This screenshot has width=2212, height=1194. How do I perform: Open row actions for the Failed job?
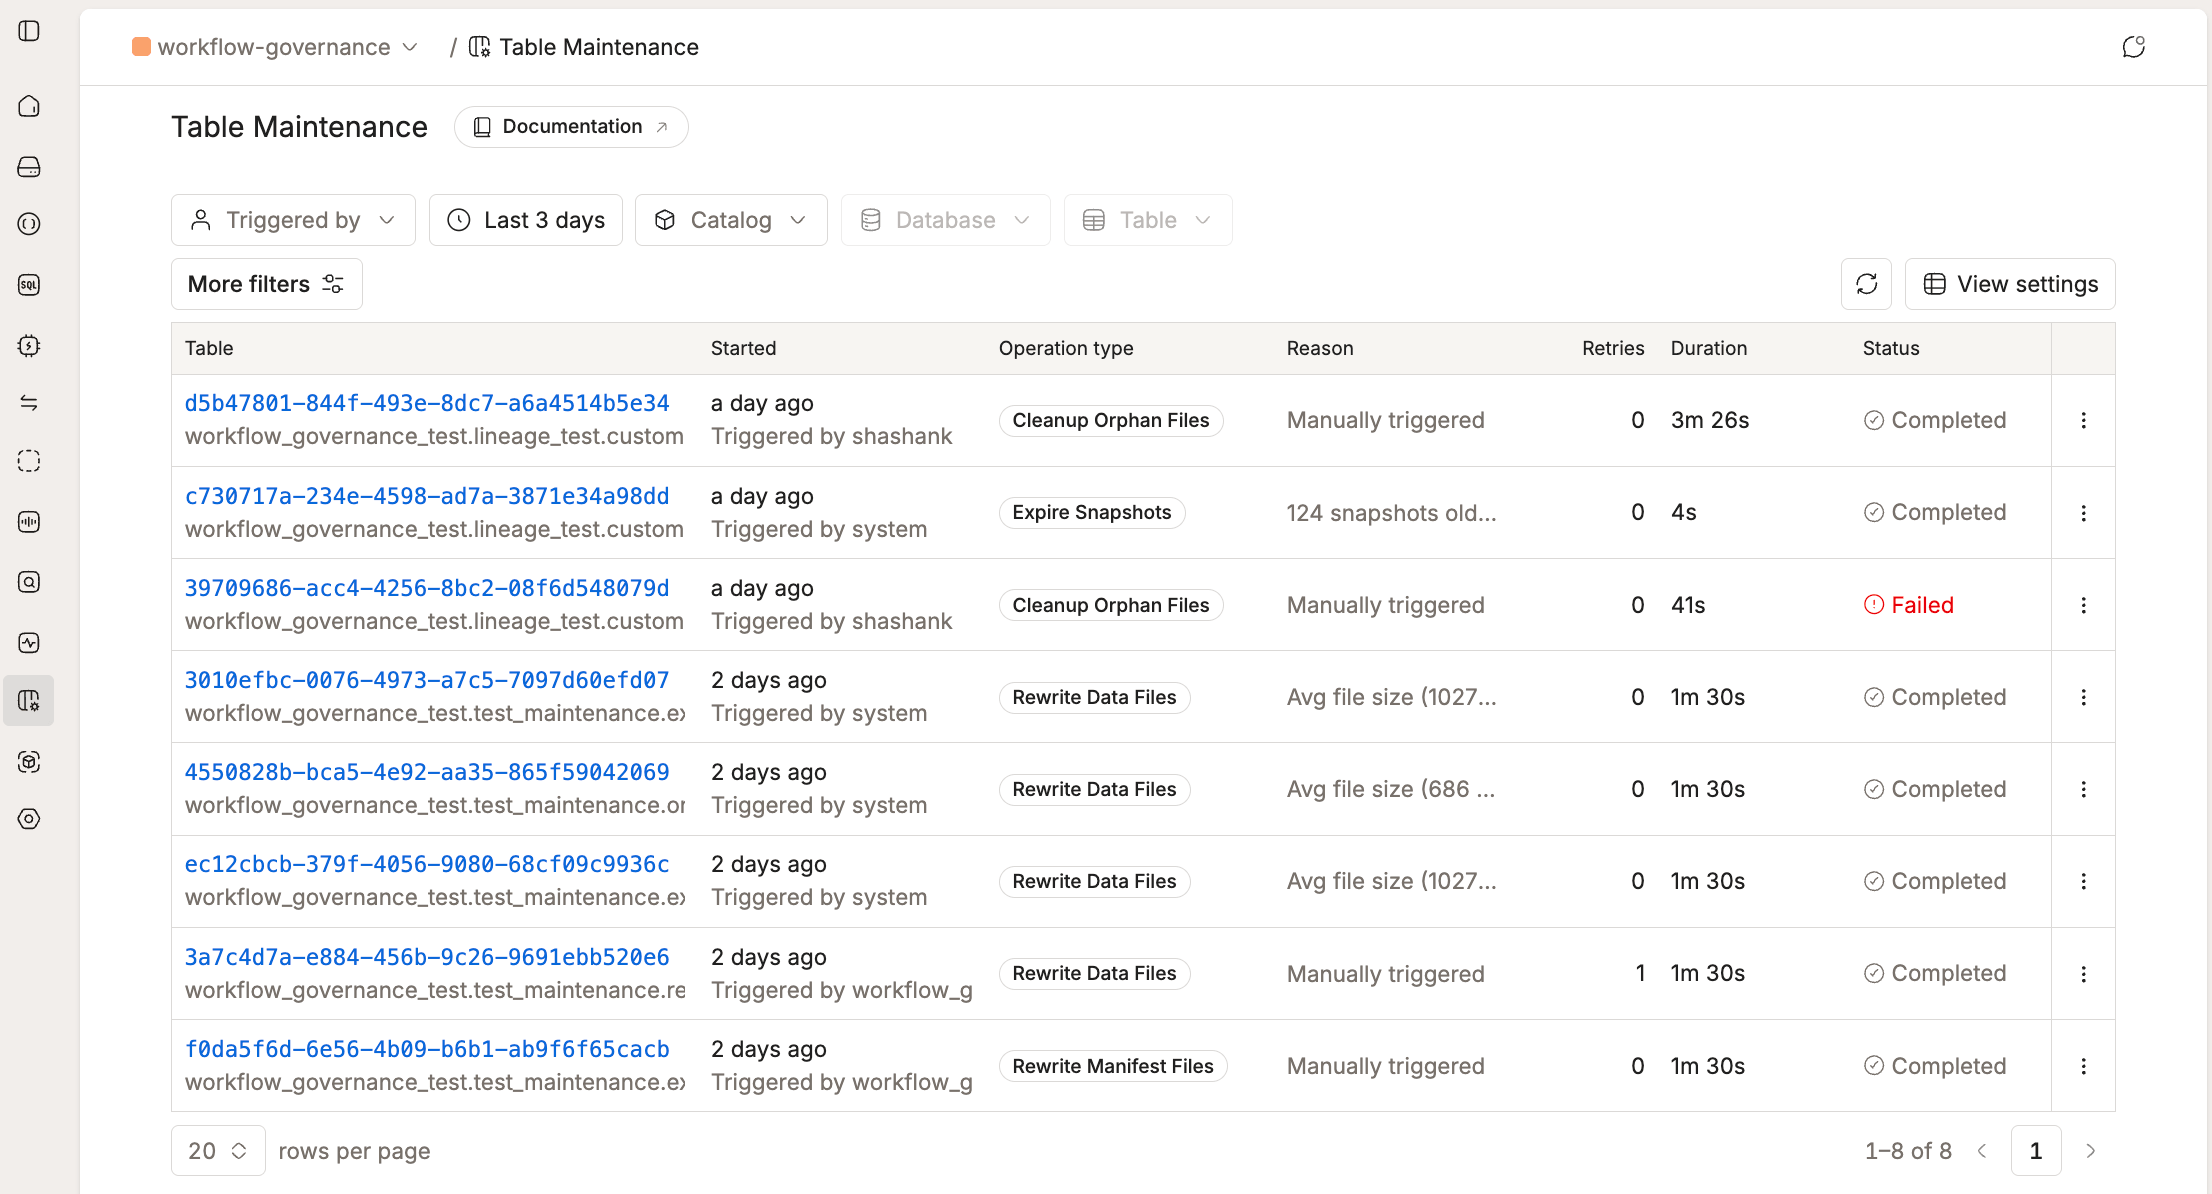[x=2083, y=605]
